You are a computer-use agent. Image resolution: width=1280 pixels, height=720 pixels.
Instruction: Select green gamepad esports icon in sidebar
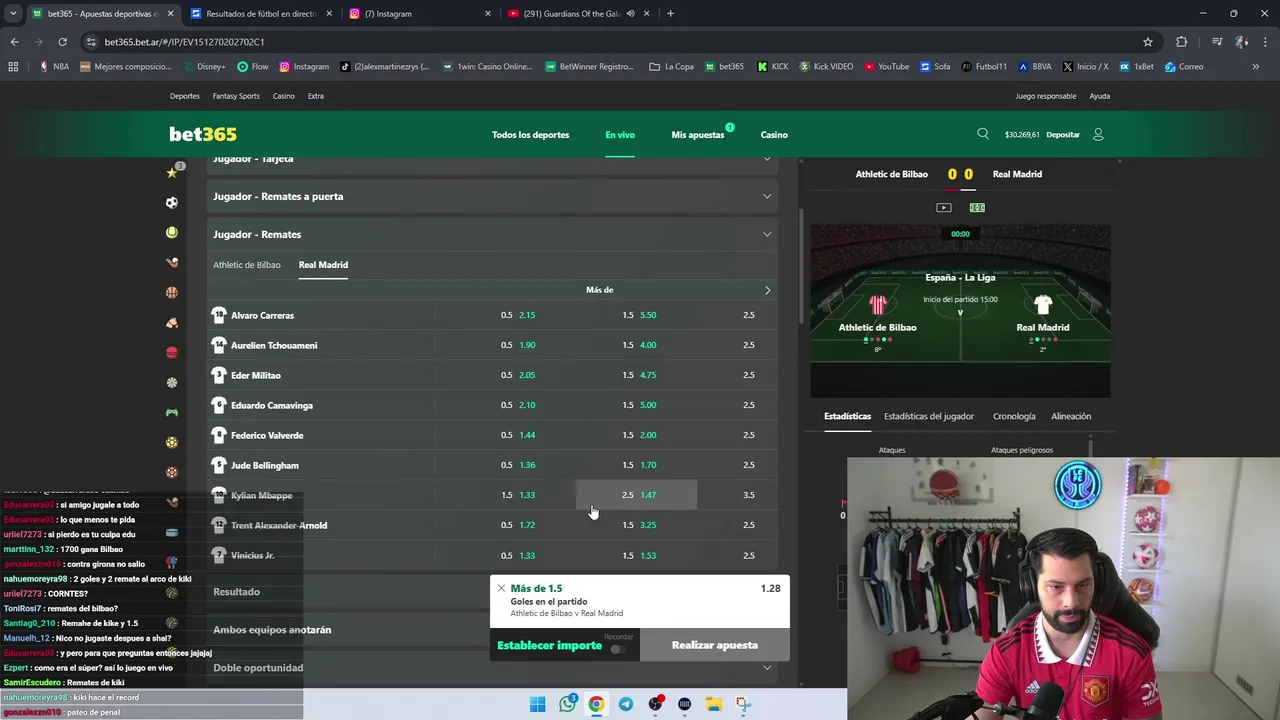click(x=172, y=412)
